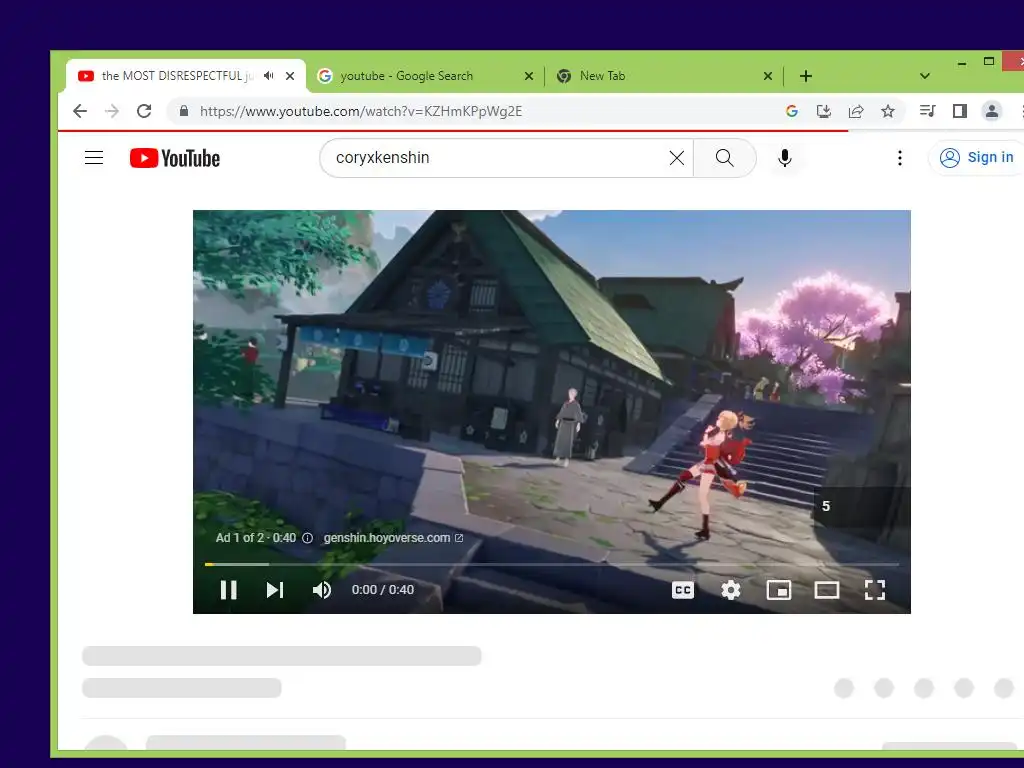The width and height of the screenshot is (1024, 768).
Task: Click the ad info circle icon
Action: [x=308, y=537]
